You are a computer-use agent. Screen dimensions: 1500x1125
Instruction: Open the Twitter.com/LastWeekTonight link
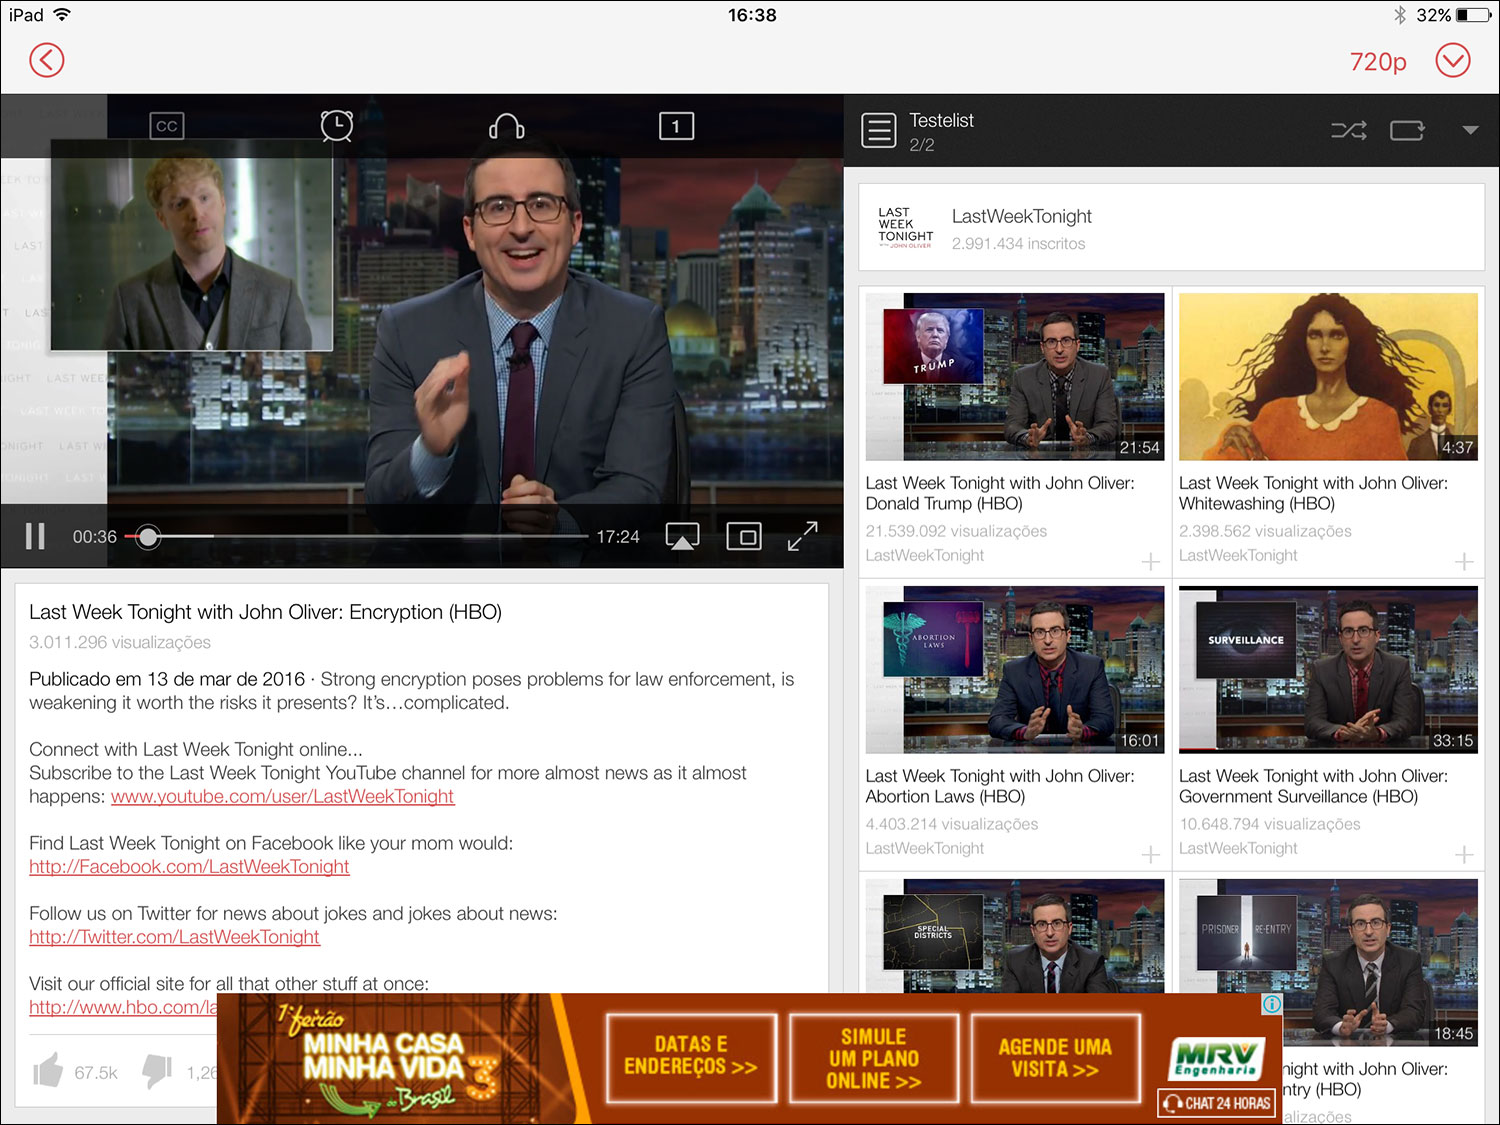click(174, 937)
